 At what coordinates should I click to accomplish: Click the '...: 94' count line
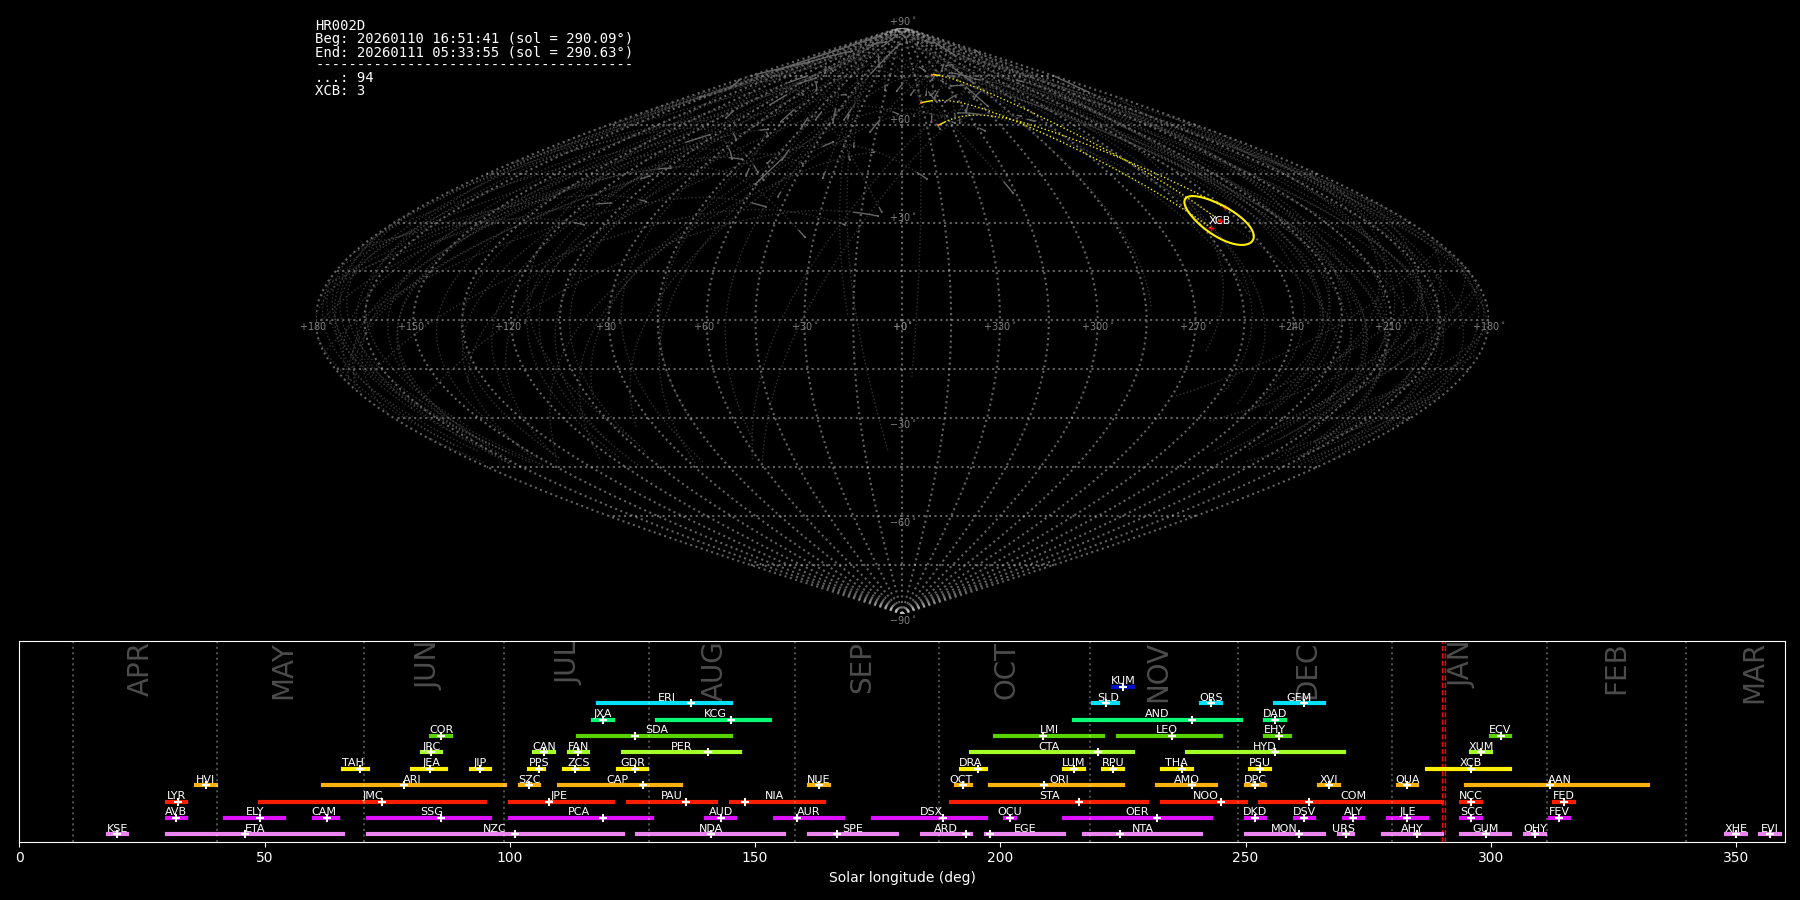click(x=344, y=78)
